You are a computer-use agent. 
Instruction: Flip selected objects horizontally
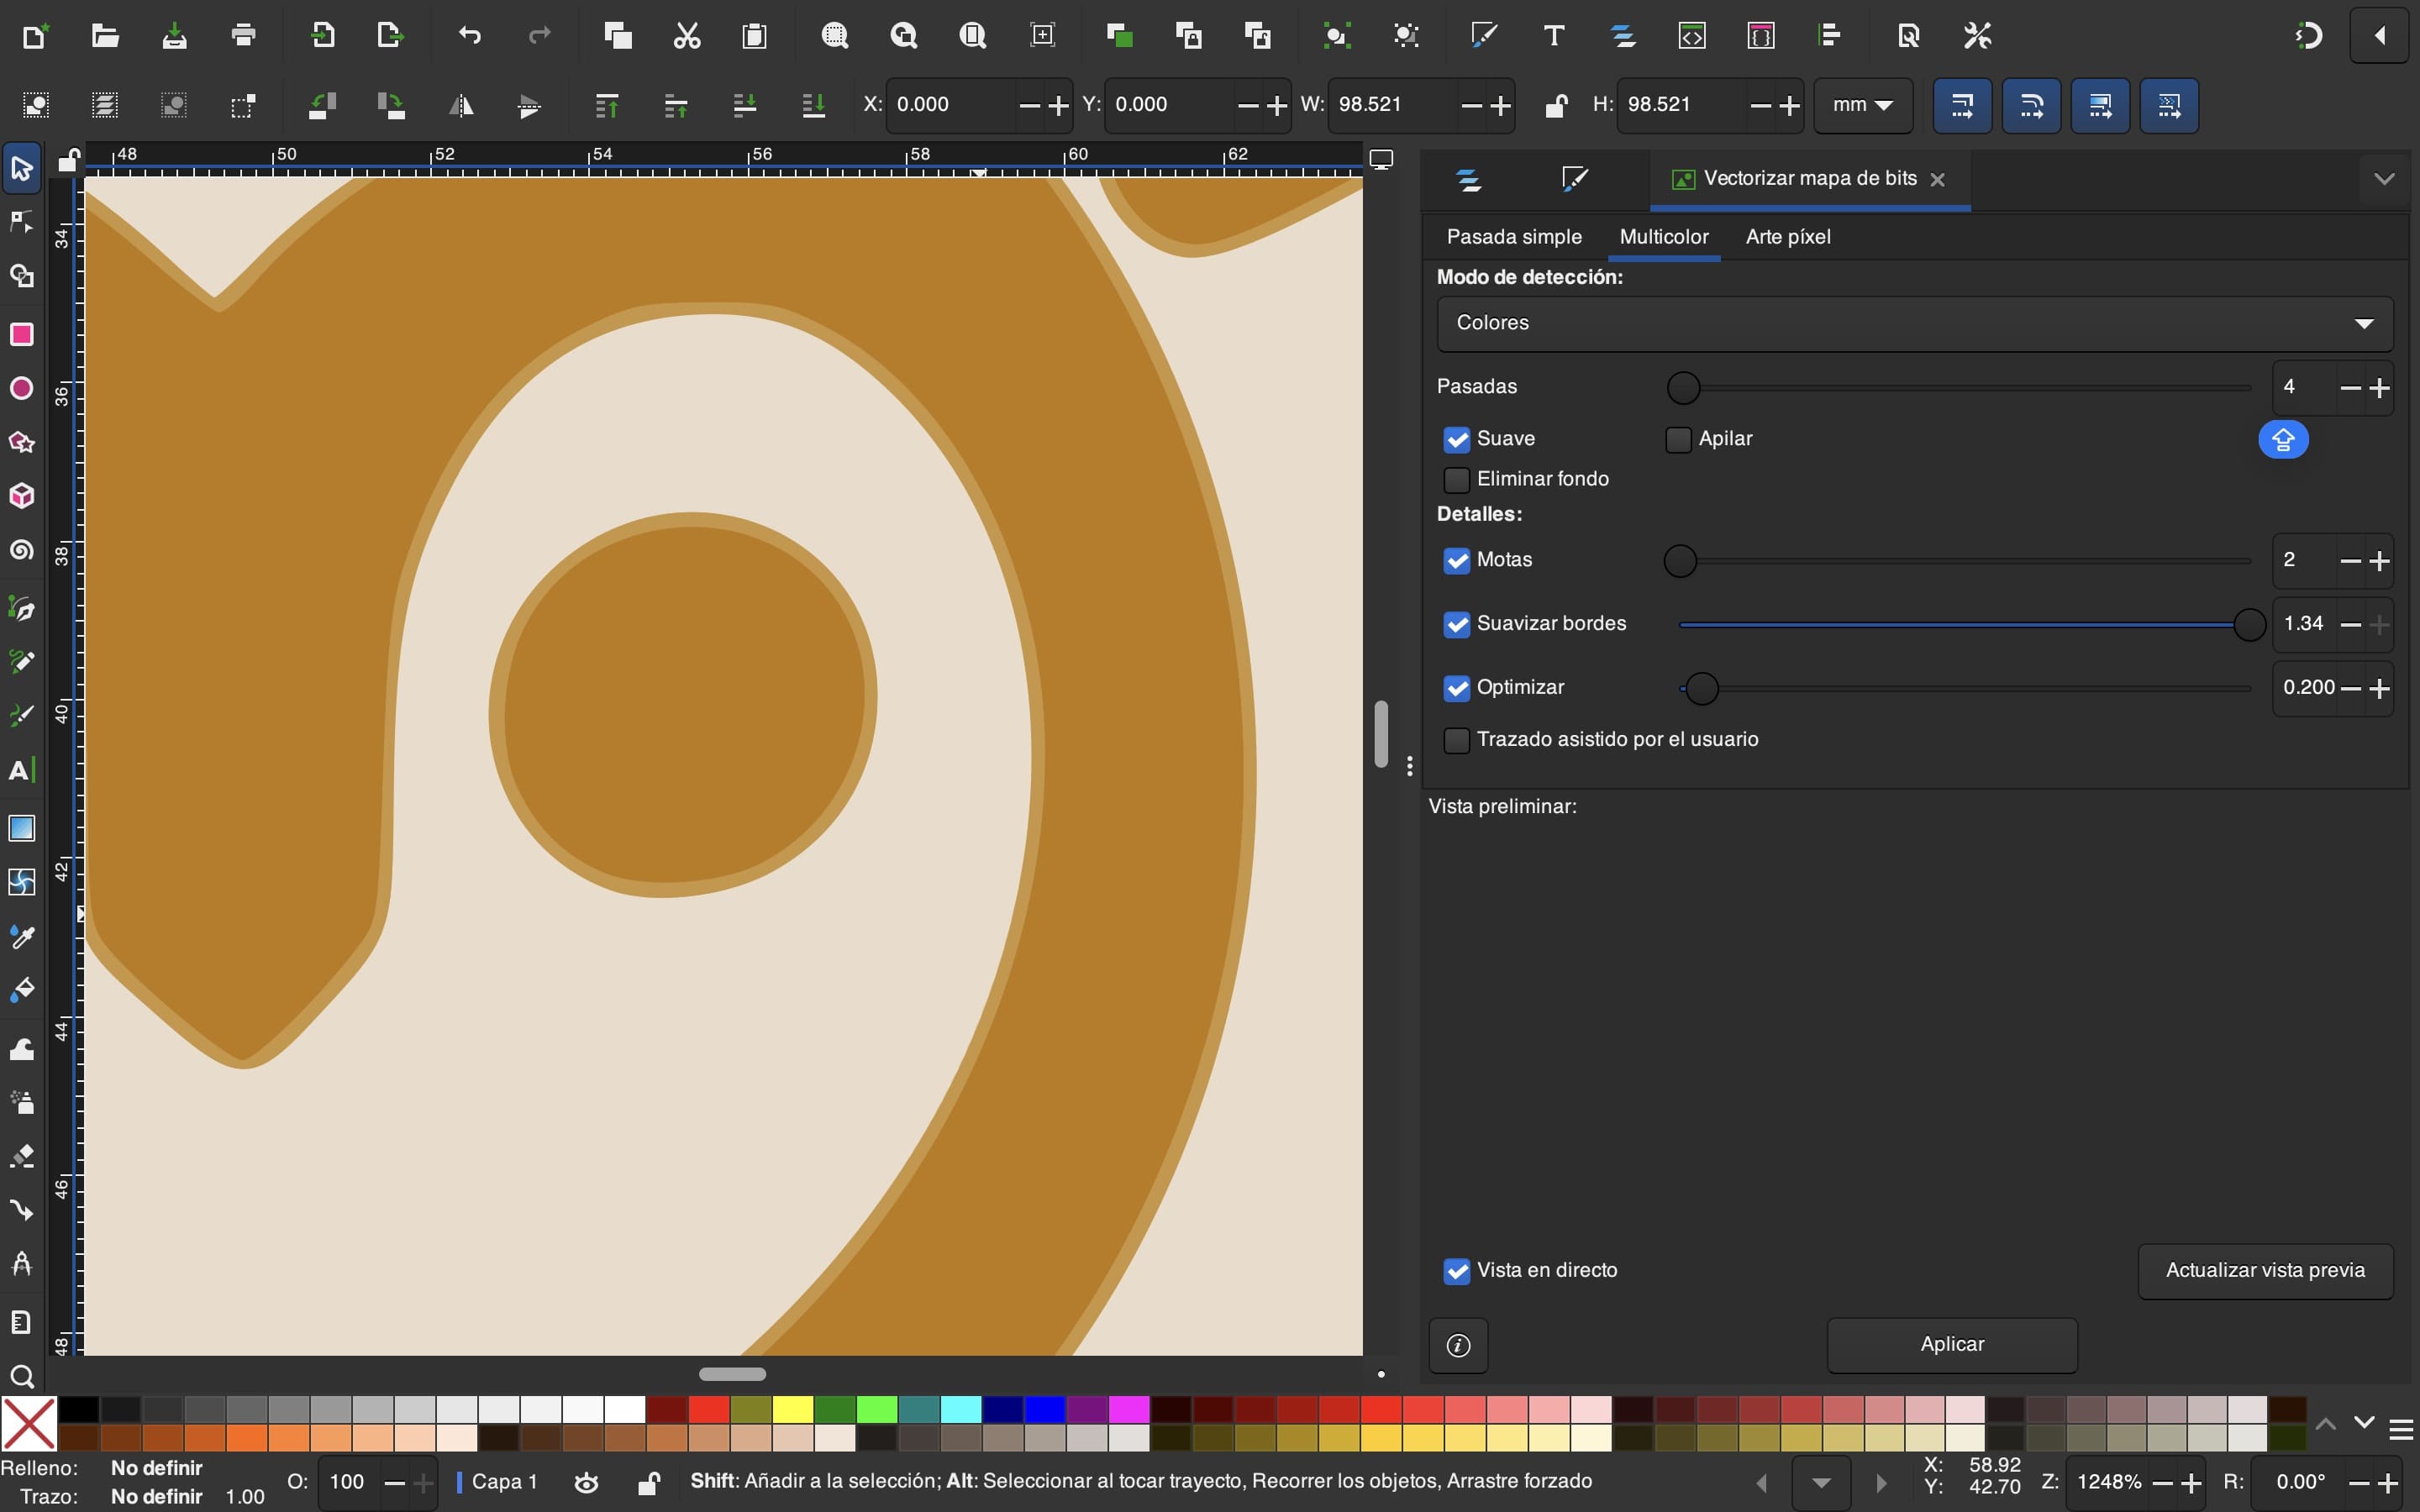tap(461, 105)
